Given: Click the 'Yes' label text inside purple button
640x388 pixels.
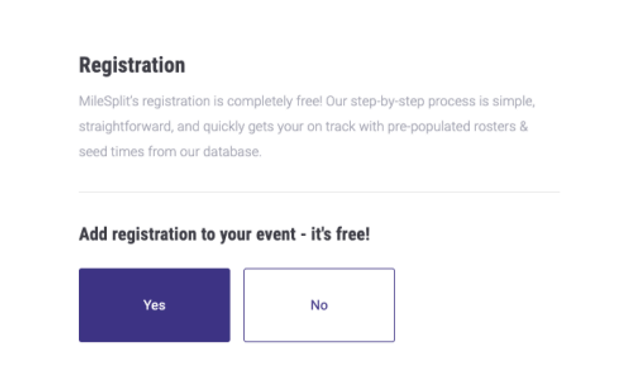Looking at the screenshot, I should [154, 305].
